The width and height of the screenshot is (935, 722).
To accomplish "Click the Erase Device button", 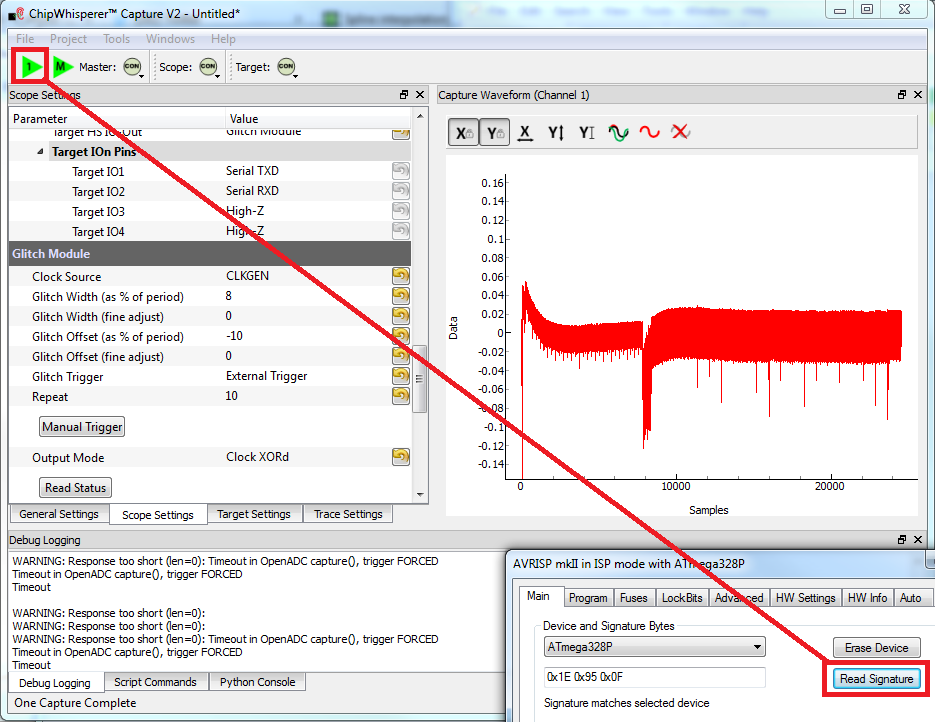I will (876, 648).
